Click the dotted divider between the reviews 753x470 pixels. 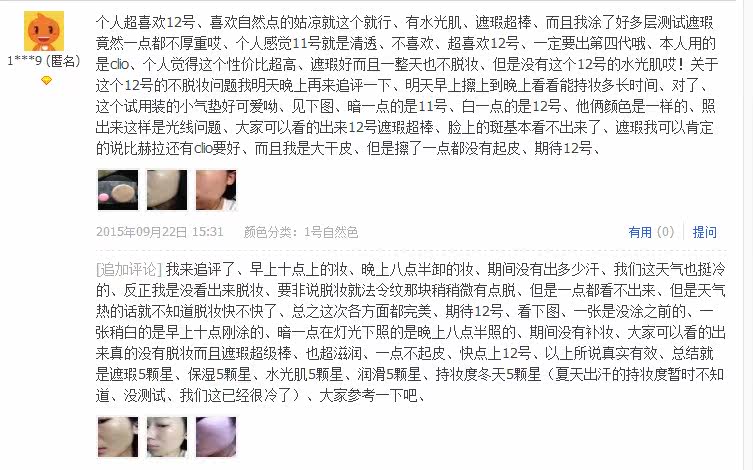[411, 251]
